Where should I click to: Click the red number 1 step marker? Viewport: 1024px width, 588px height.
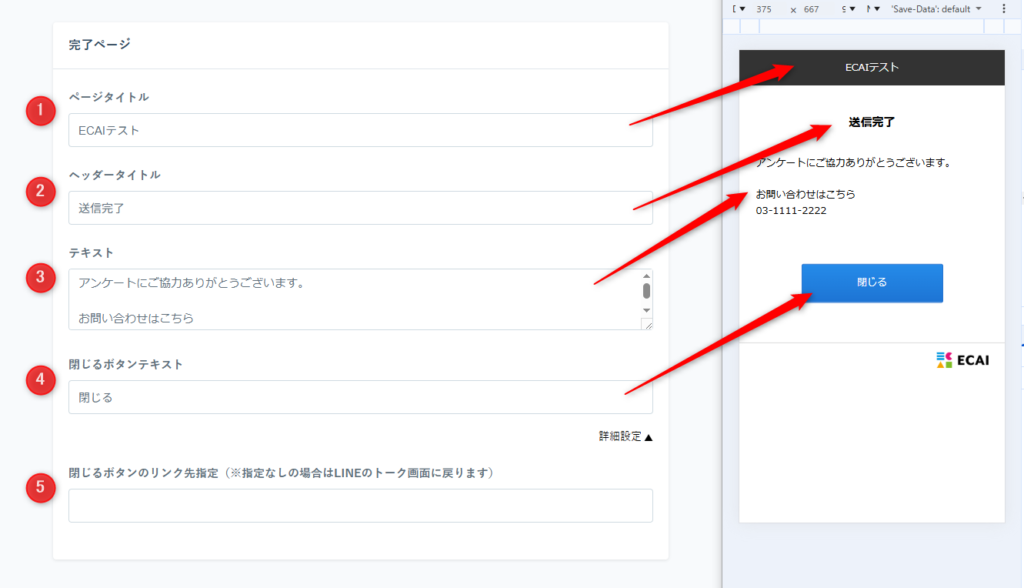(x=40, y=111)
